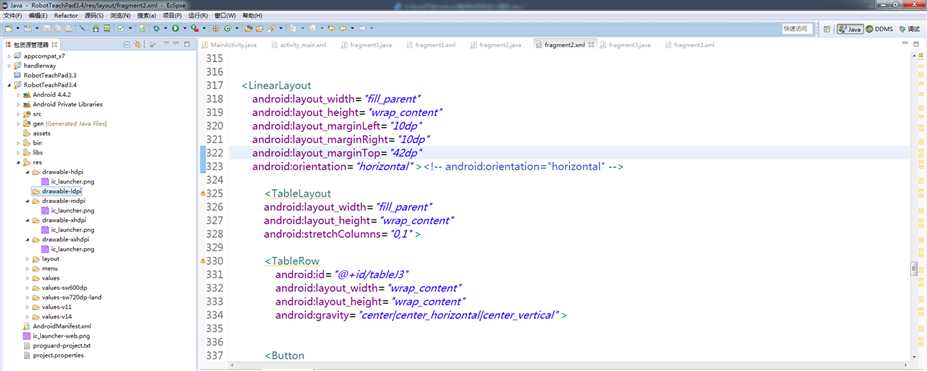The image size is (927, 371).
Task: Collapse the RobotTeachPad3.4 project
Action: tap(9, 85)
